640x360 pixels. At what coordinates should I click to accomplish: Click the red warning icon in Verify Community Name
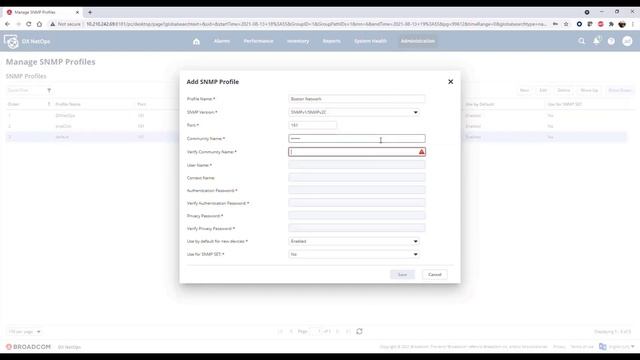tap(421, 152)
